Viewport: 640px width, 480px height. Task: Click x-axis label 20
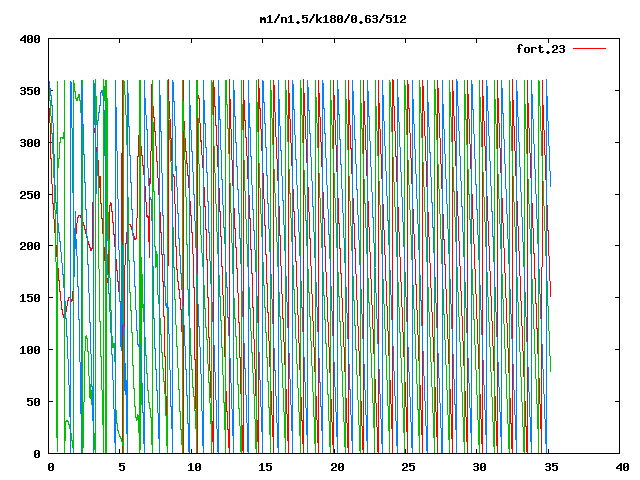(337, 467)
